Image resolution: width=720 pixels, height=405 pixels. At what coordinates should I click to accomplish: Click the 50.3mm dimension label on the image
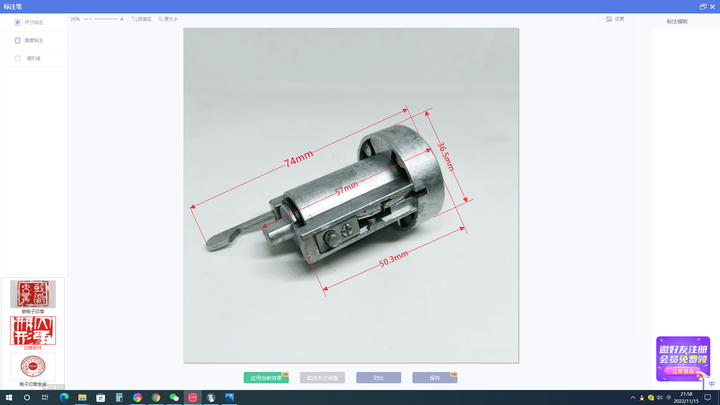[x=394, y=259]
